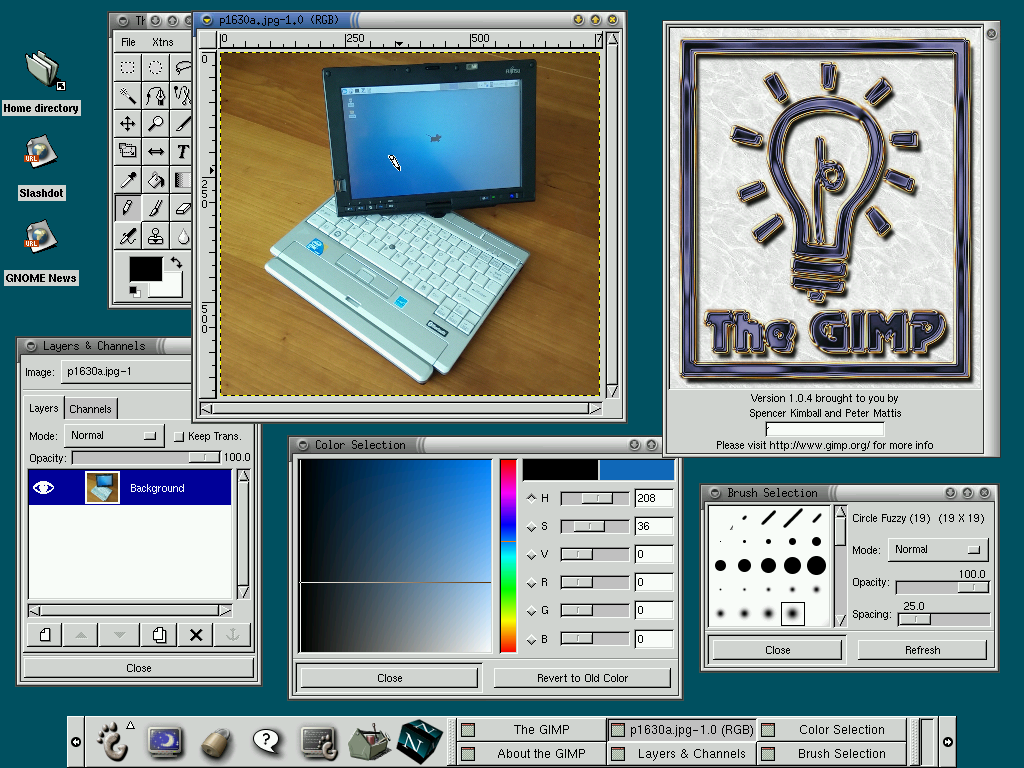Select the Clone stamp tool

point(153,235)
